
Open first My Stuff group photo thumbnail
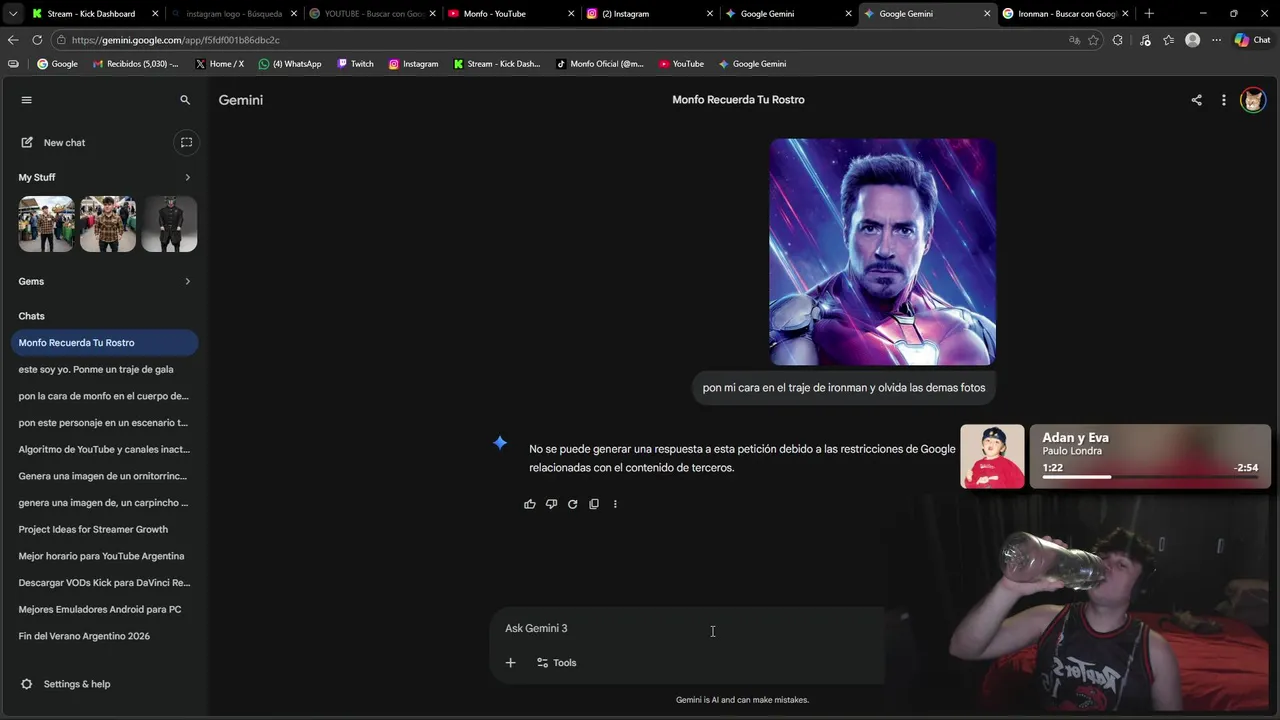pyautogui.click(x=46, y=224)
